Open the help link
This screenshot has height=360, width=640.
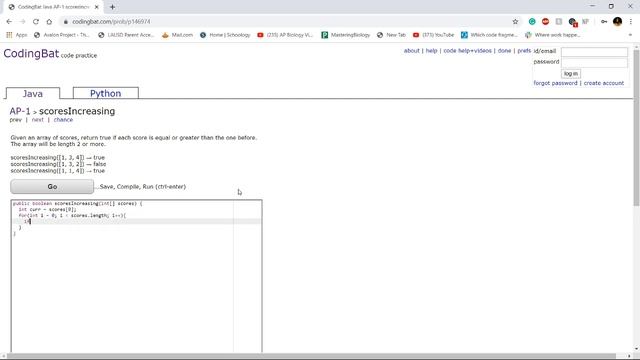click(x=431, y=51)
